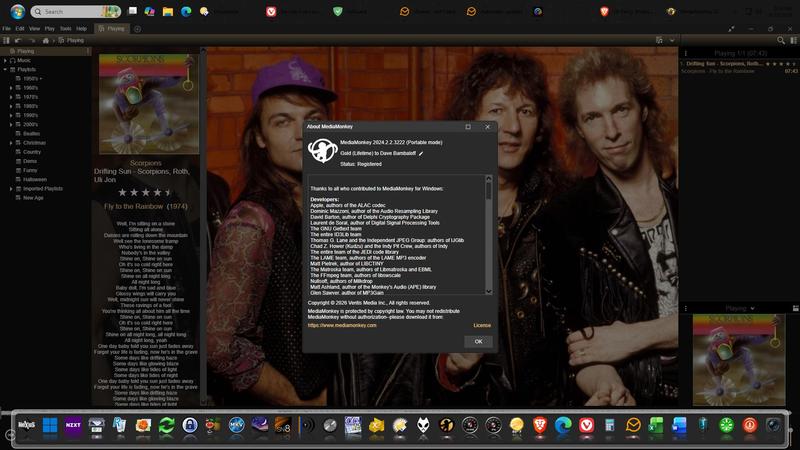The width and height of the screenshot is (800, 450).
Task: Collapse the Playlists tree node
Action: coord(5,69)
